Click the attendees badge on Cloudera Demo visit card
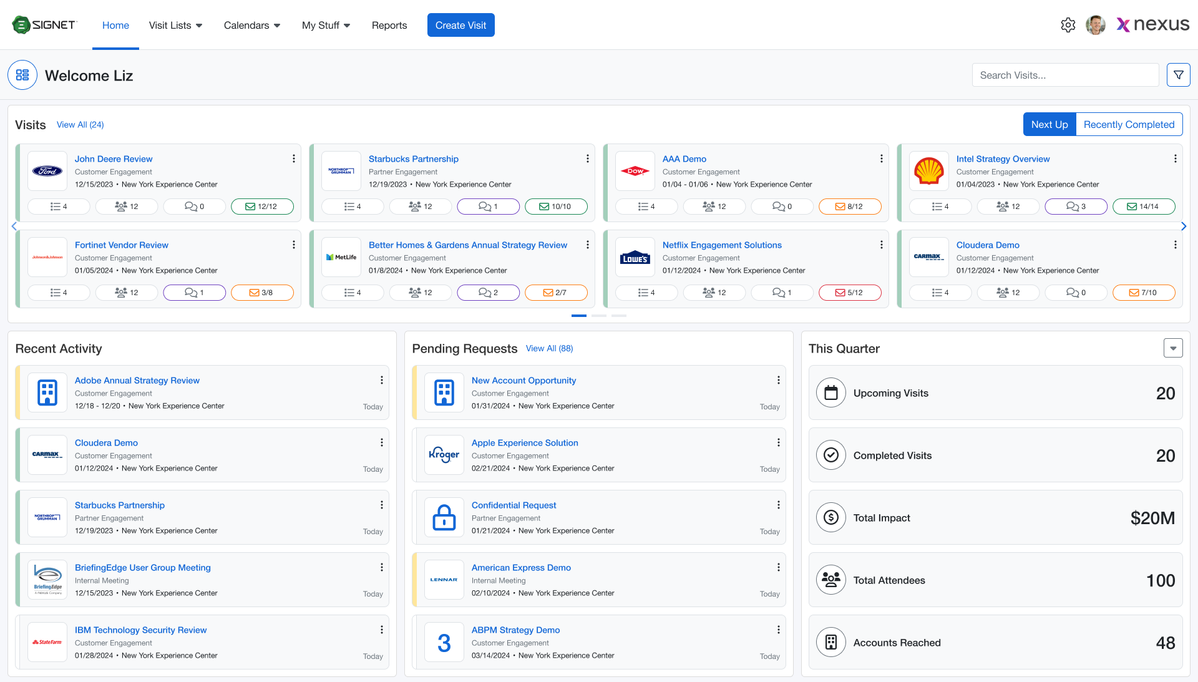 pyautogui.click(x=1008, y=293)
